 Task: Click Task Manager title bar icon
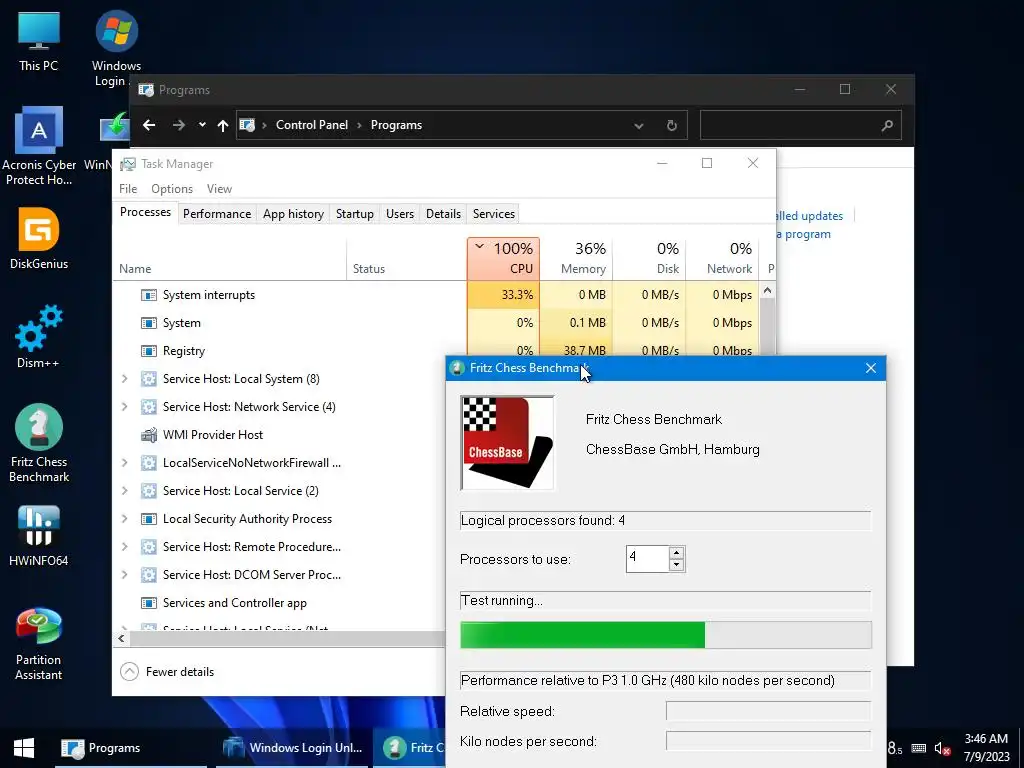point(128,164)
